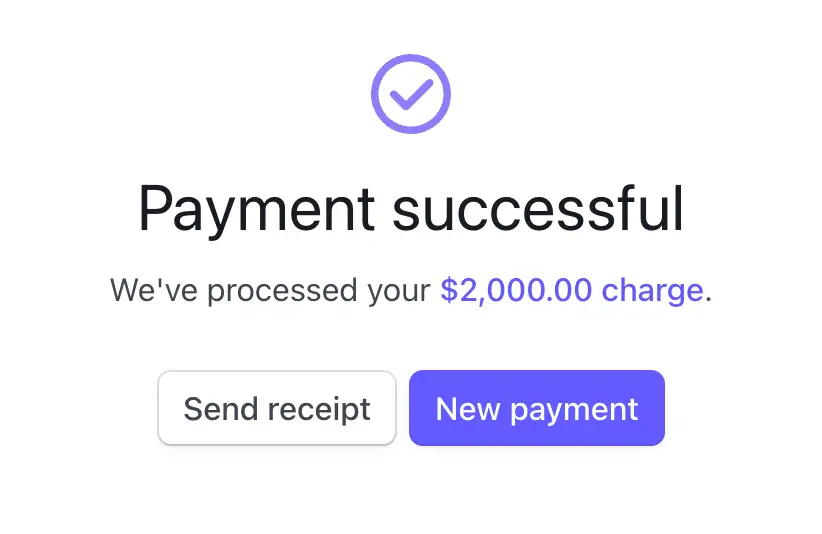Click the word "Payment" in the heading
Viewport: 822px width, 534px height.
click(256, 210)
